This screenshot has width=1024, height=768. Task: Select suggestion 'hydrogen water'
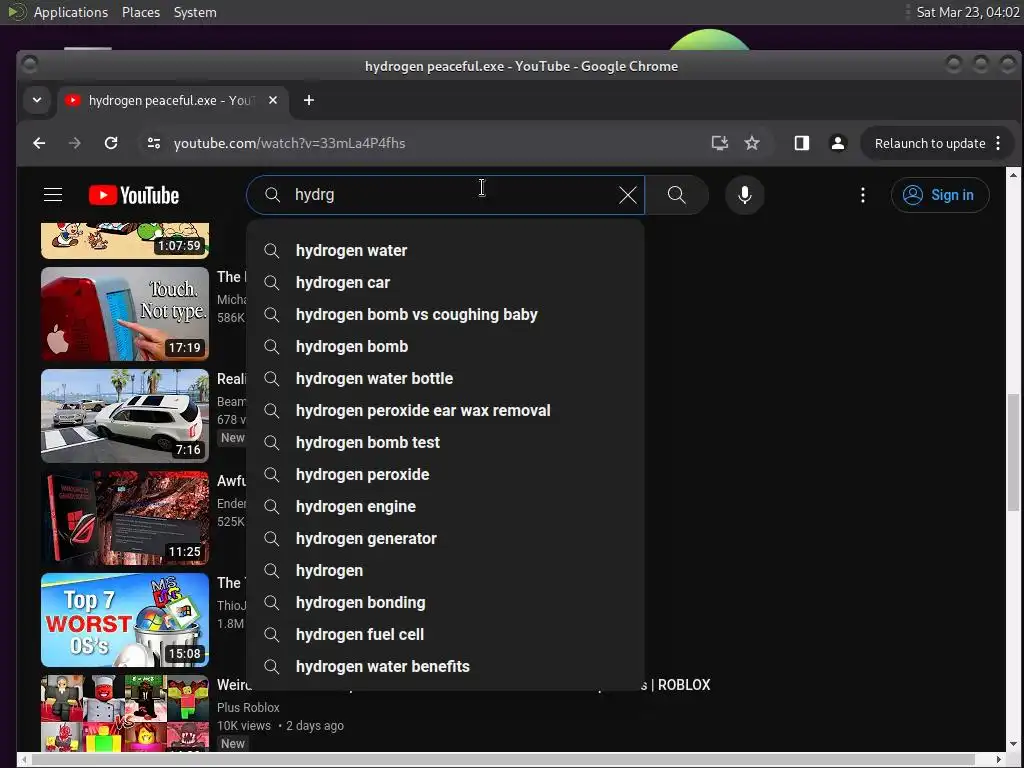pyautogui.click(x=445, y=250)
